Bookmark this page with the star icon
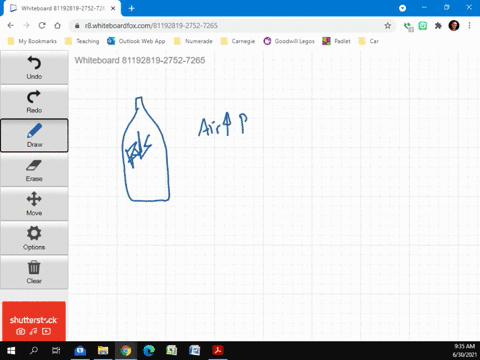 coord(387,26)
